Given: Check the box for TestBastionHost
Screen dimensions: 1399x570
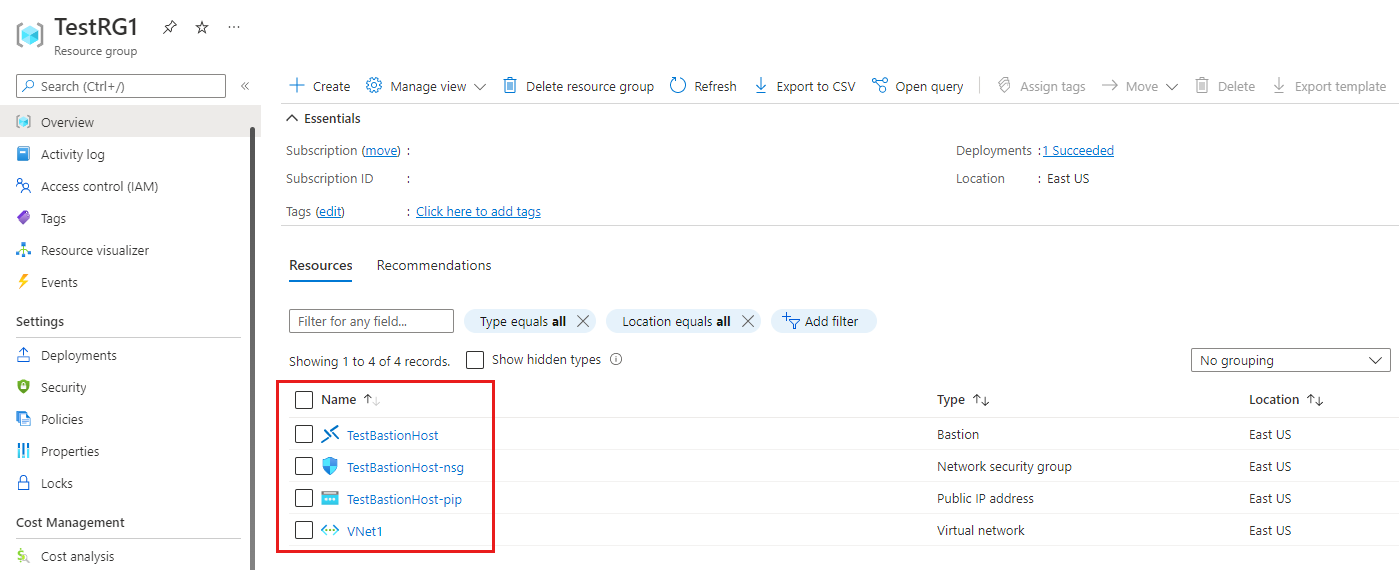Looking at the screenshot, I should [x=304, y=434].
